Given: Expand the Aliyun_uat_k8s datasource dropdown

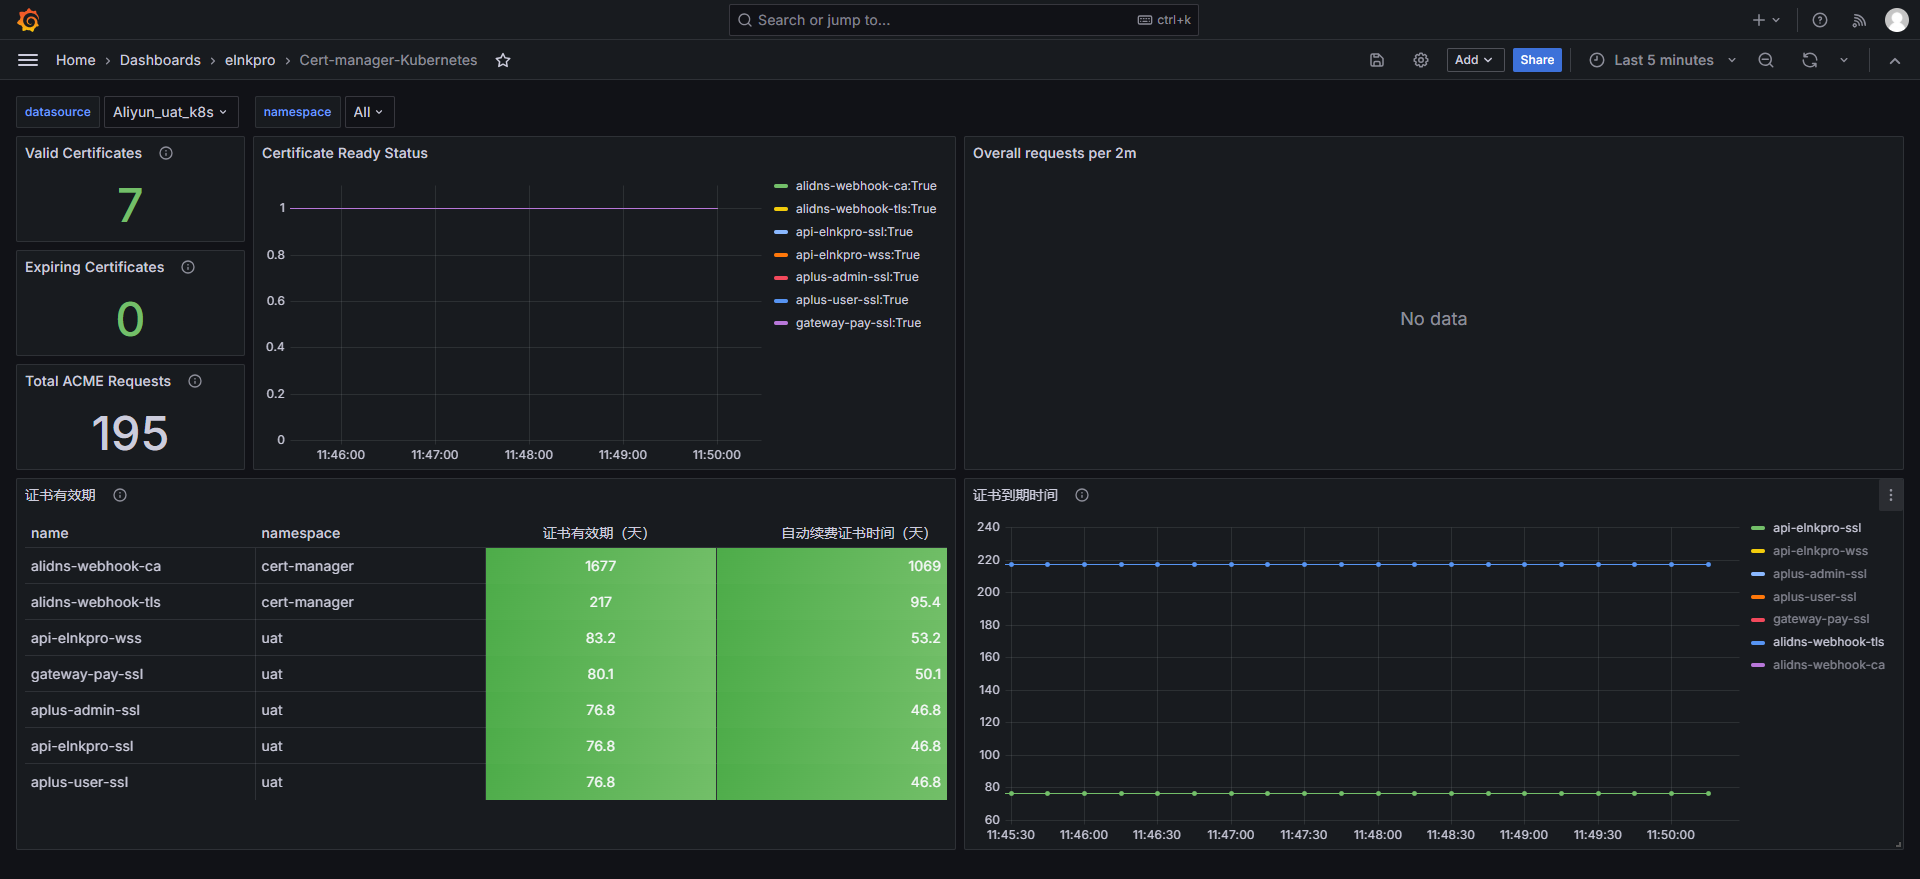Looking at the screenshot, I should click(x=170, y=112).
